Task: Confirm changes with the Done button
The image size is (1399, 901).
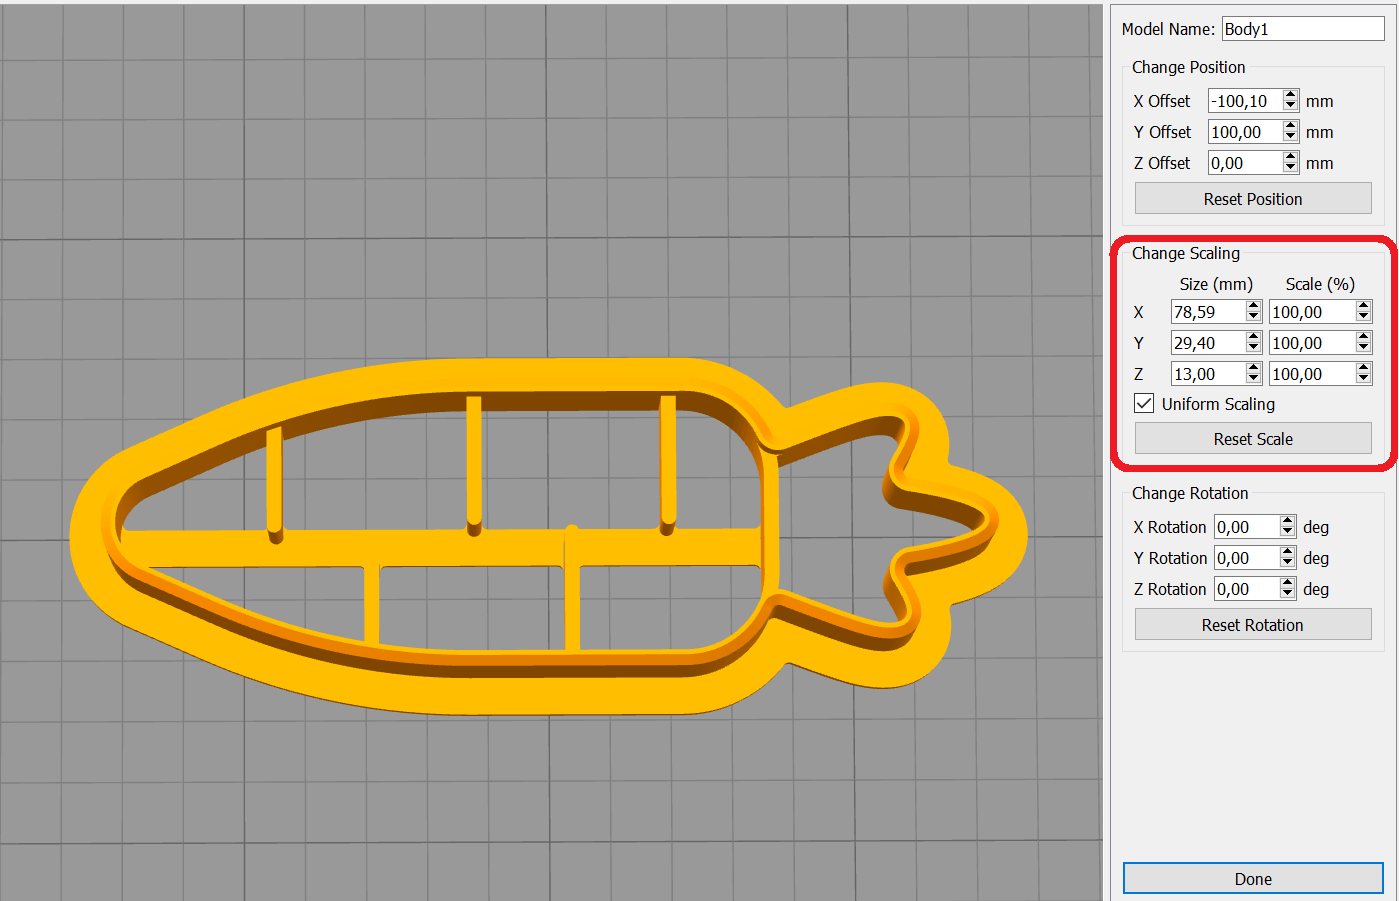Action: coord(1253,879)
